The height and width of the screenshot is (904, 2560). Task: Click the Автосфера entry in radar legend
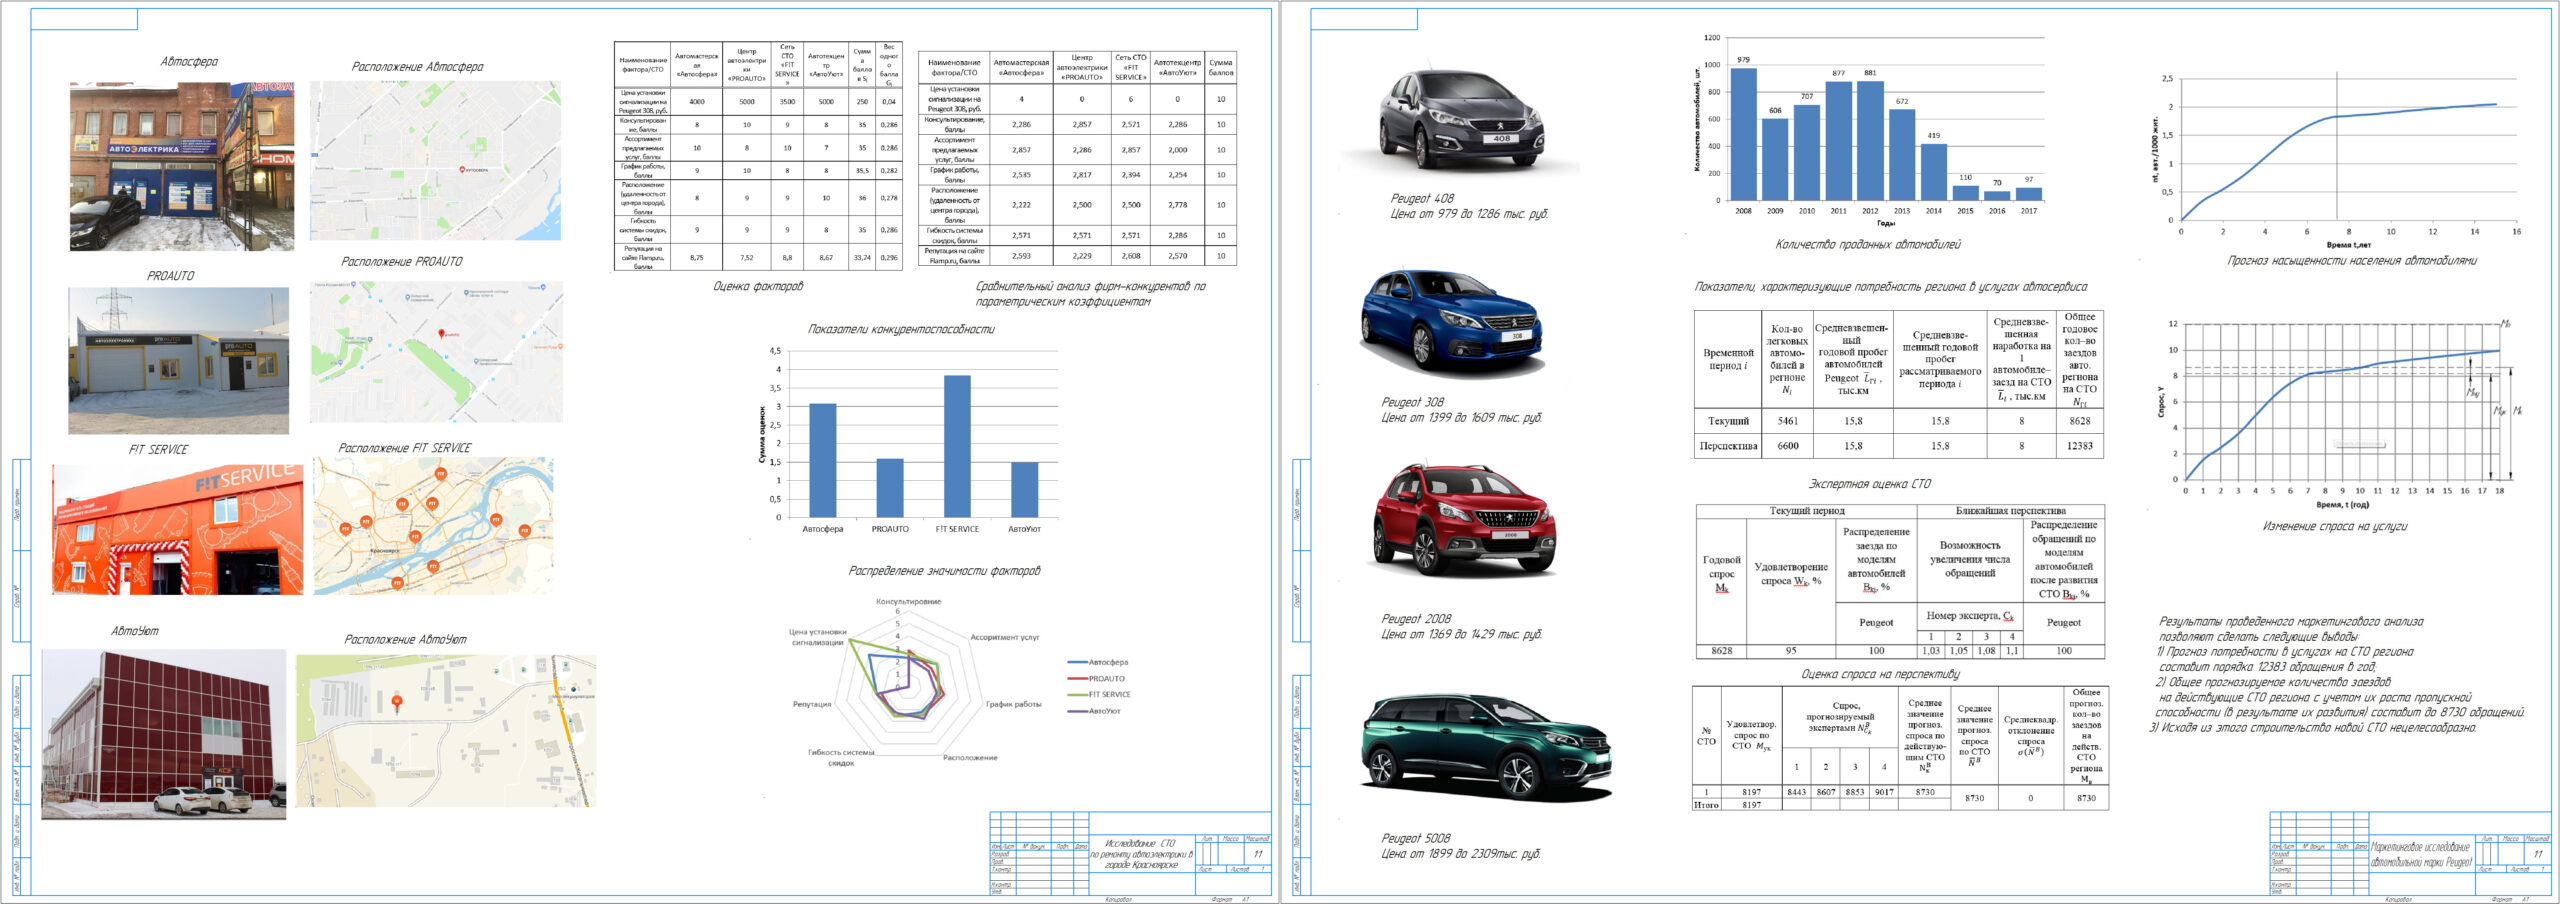(x=1098, y=662)
